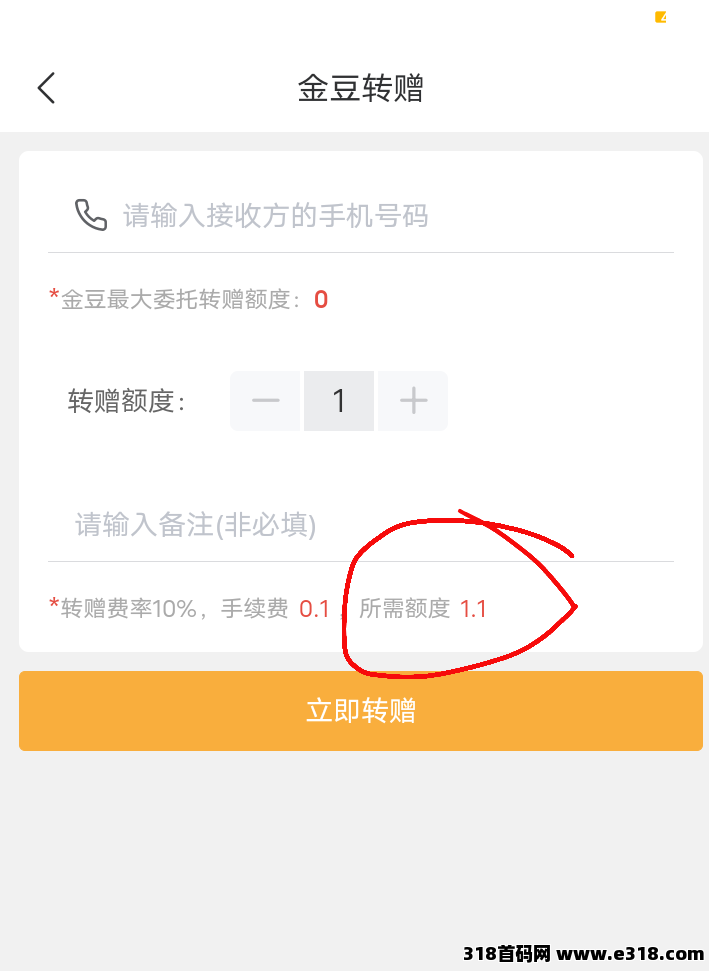Screen dimensions: 709x971
Task: Click the 所需额度 label text
Action: (404, 609)
